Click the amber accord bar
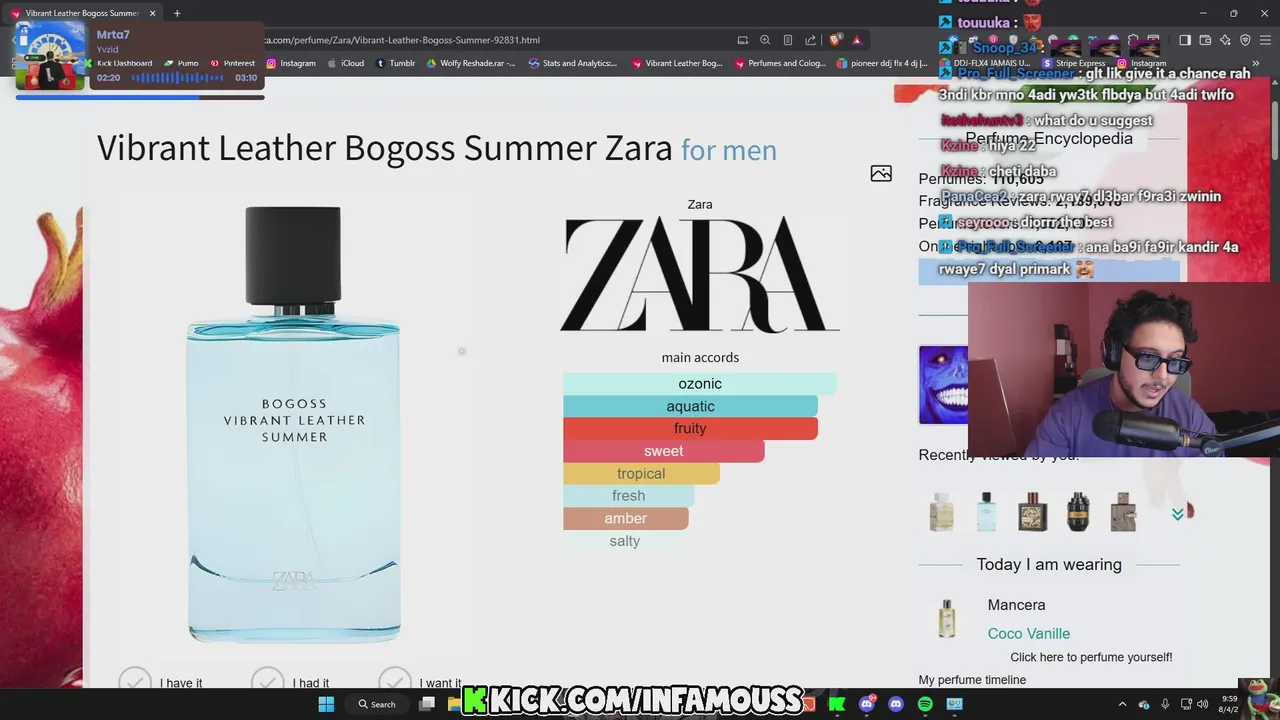The width and height of the screenshot is (1280, 720). [x=626, y=518]
